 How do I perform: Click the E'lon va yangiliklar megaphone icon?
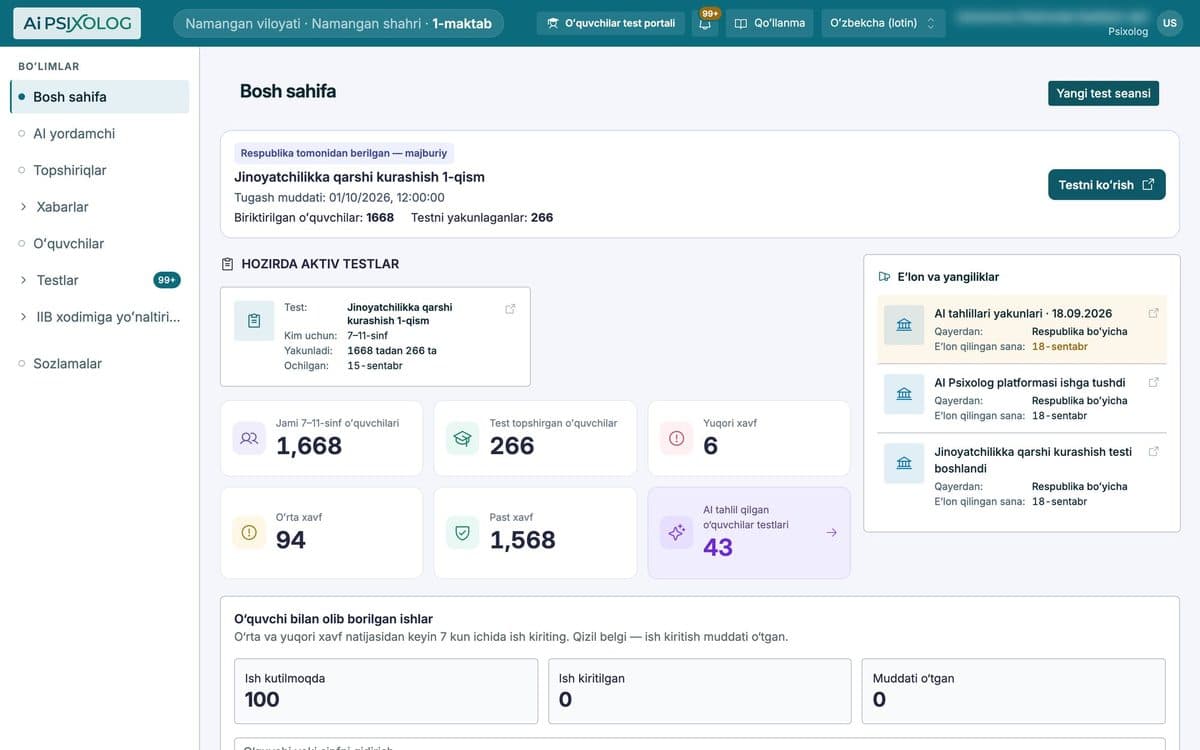coord(884,277)
